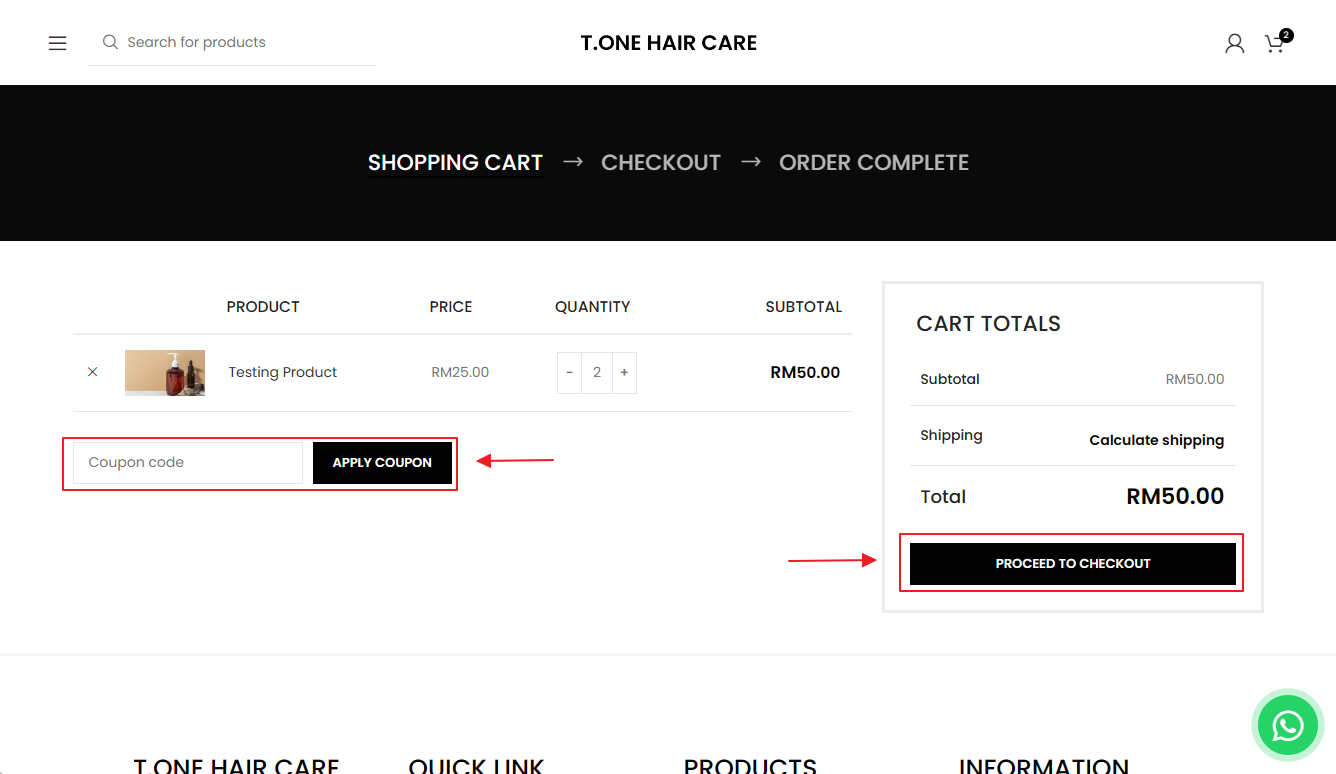
Task: Focus the Search for products field
Action: 245,42
